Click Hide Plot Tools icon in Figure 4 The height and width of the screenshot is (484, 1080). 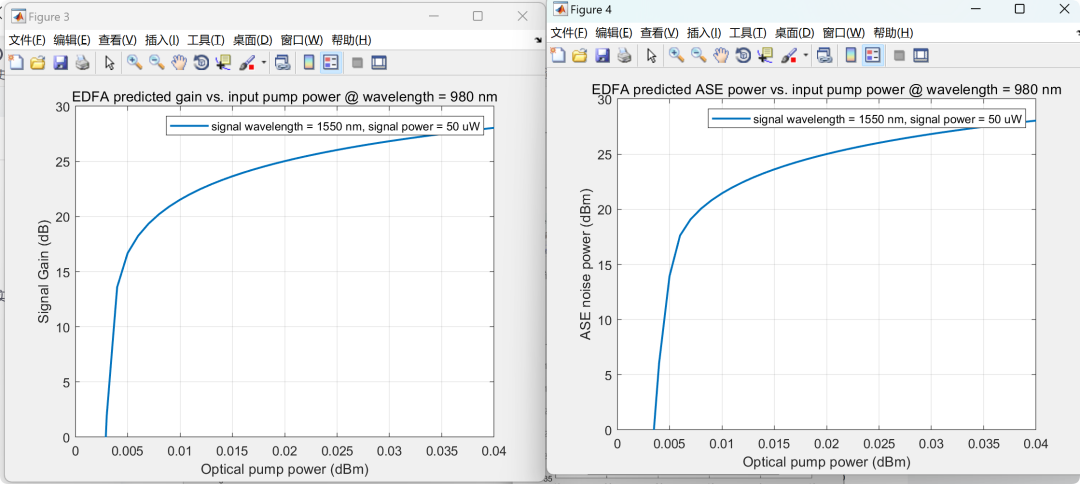click(x=899, y=55)
